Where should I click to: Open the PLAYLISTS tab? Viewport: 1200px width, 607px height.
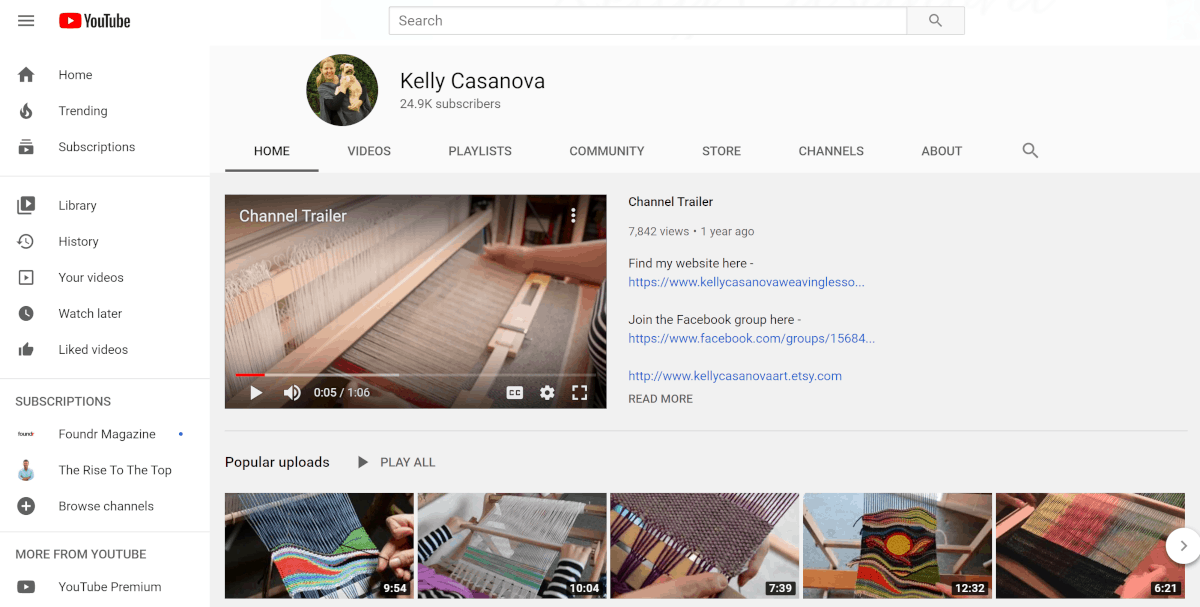coord(480,151)
